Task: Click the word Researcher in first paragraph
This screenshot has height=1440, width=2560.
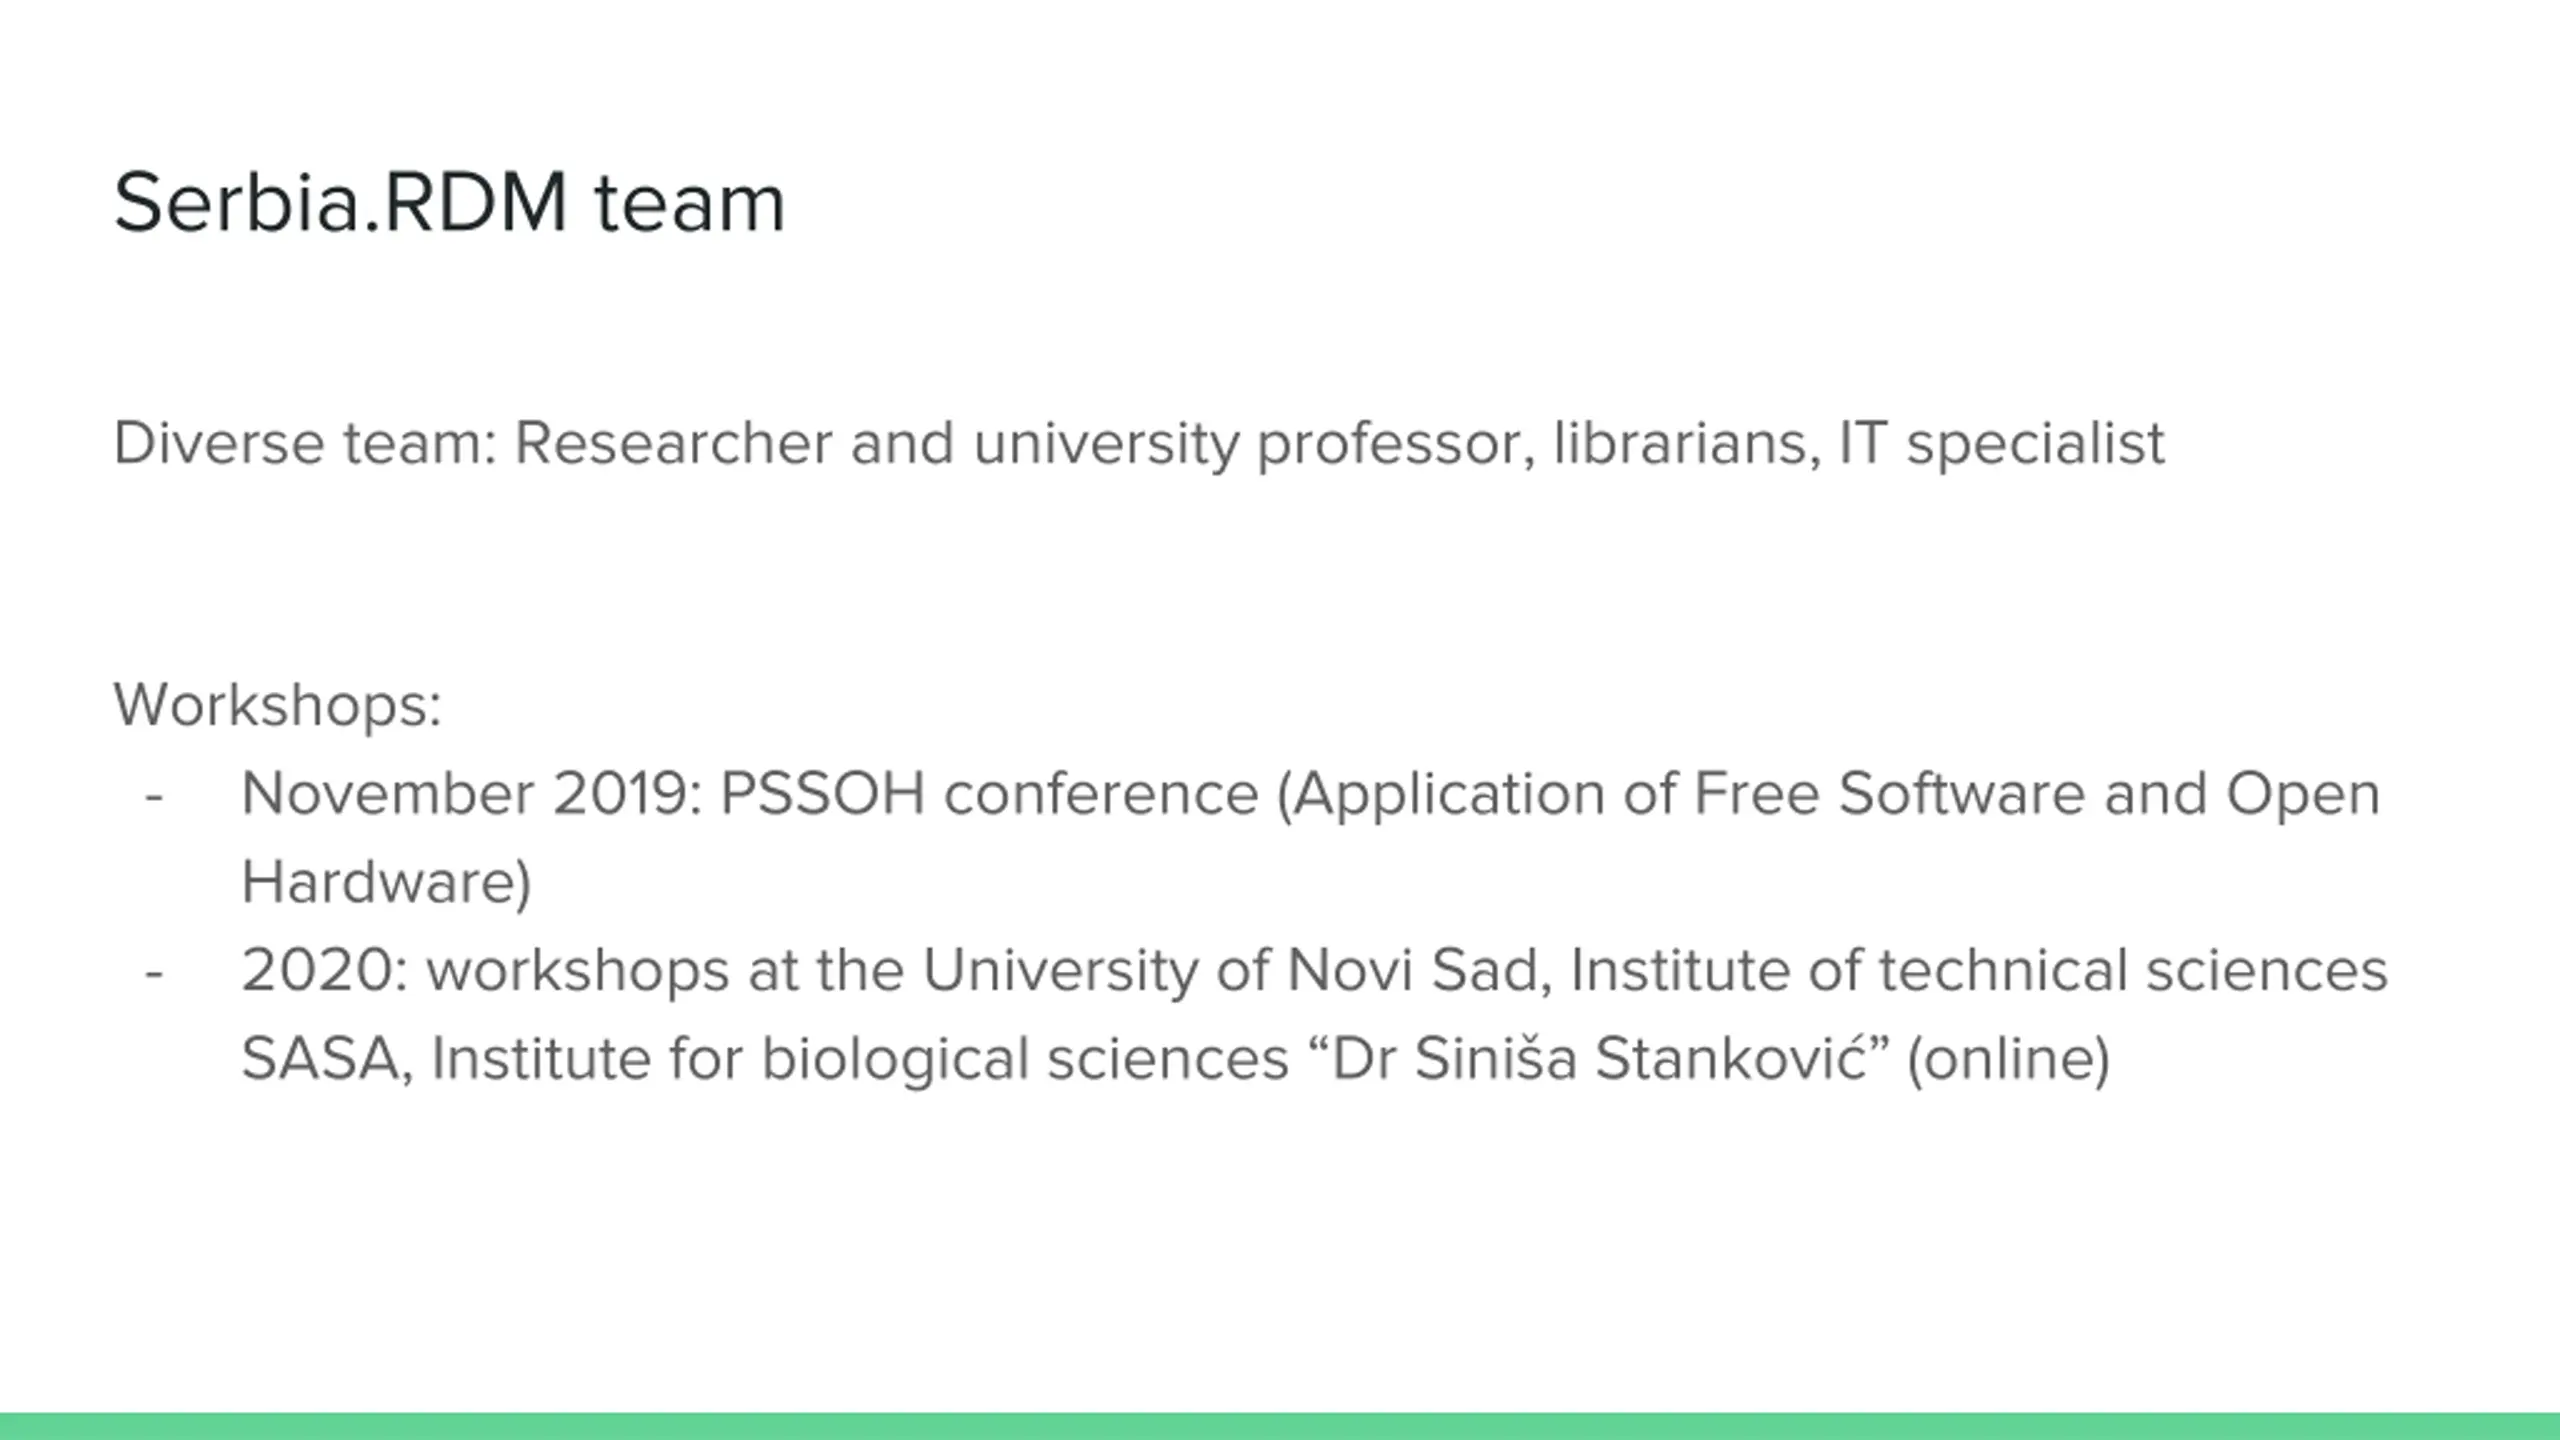Action: 673,443
